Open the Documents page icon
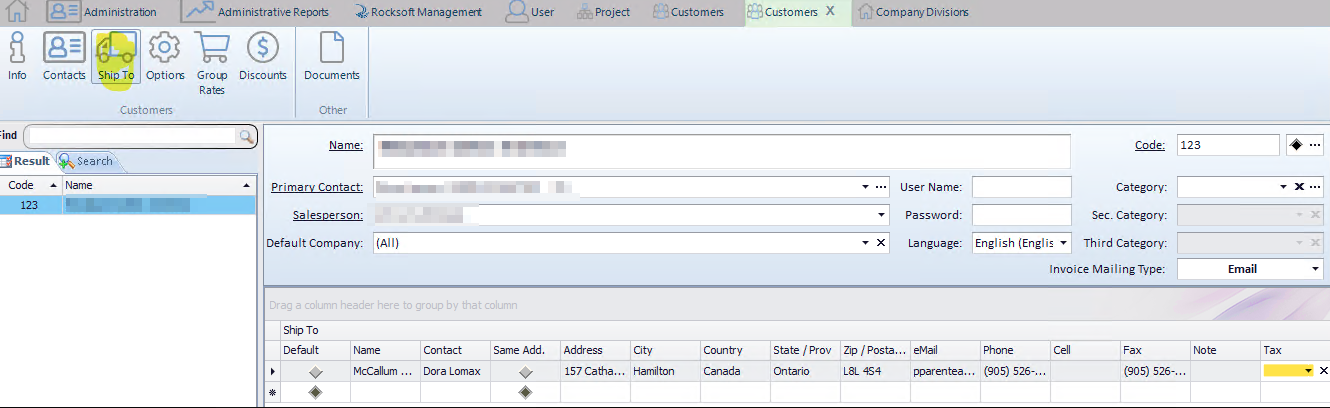 pyautogui.click(x=331, y=56)
